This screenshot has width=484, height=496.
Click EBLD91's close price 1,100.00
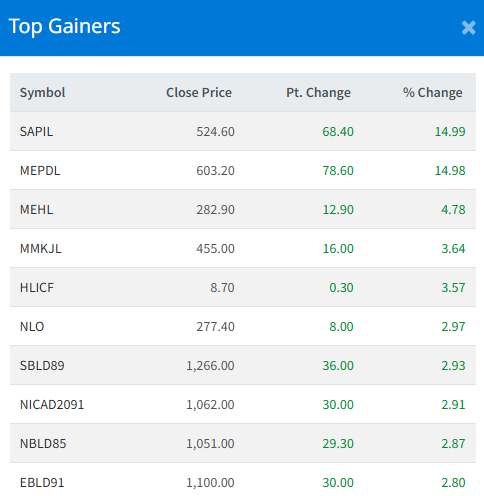(x=210, y=483)
